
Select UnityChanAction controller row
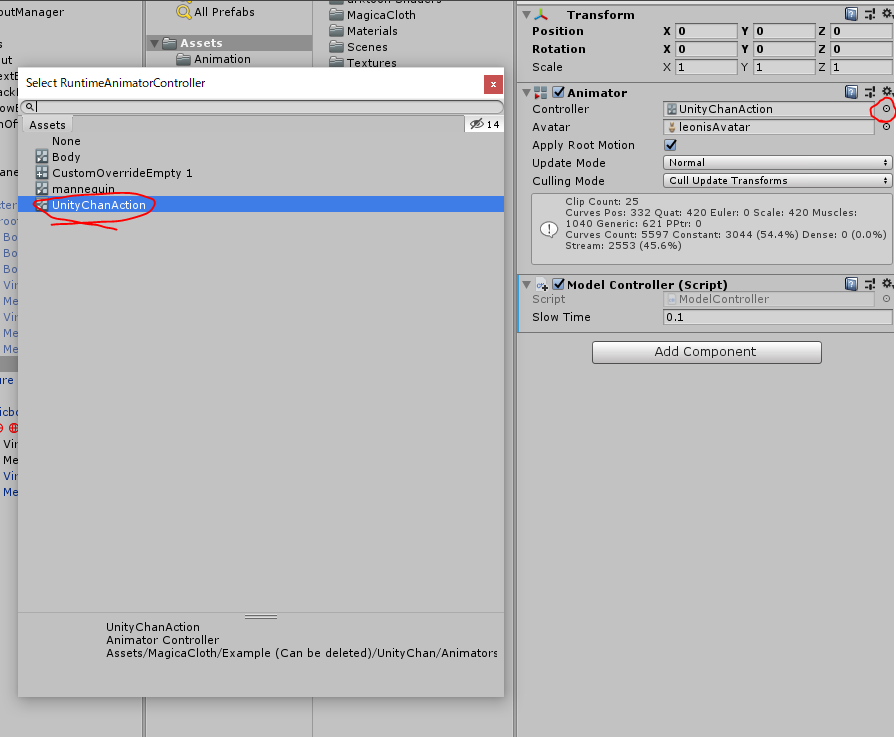[261, 205]
